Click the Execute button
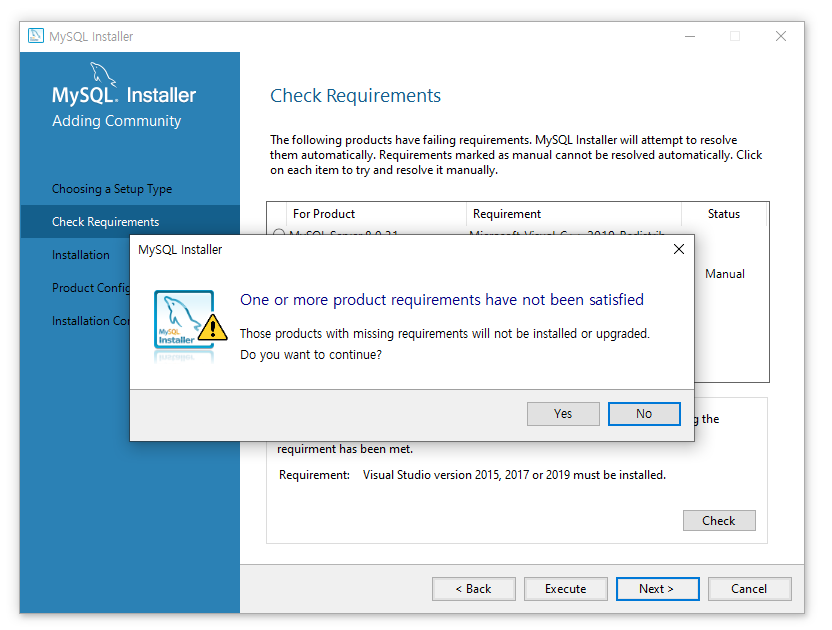The image size is (832, 630). pyautogui.click(x=565, y=589)
